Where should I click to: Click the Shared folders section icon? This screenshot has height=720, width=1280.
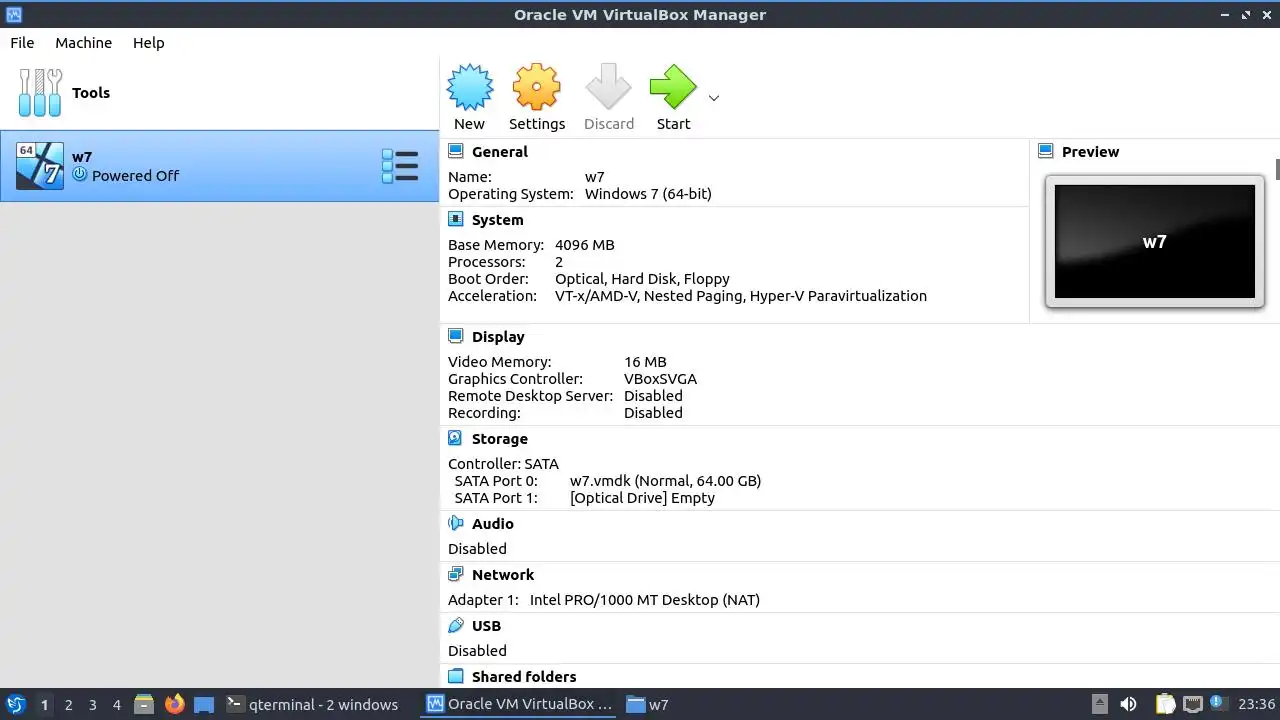tap(456, 676)
